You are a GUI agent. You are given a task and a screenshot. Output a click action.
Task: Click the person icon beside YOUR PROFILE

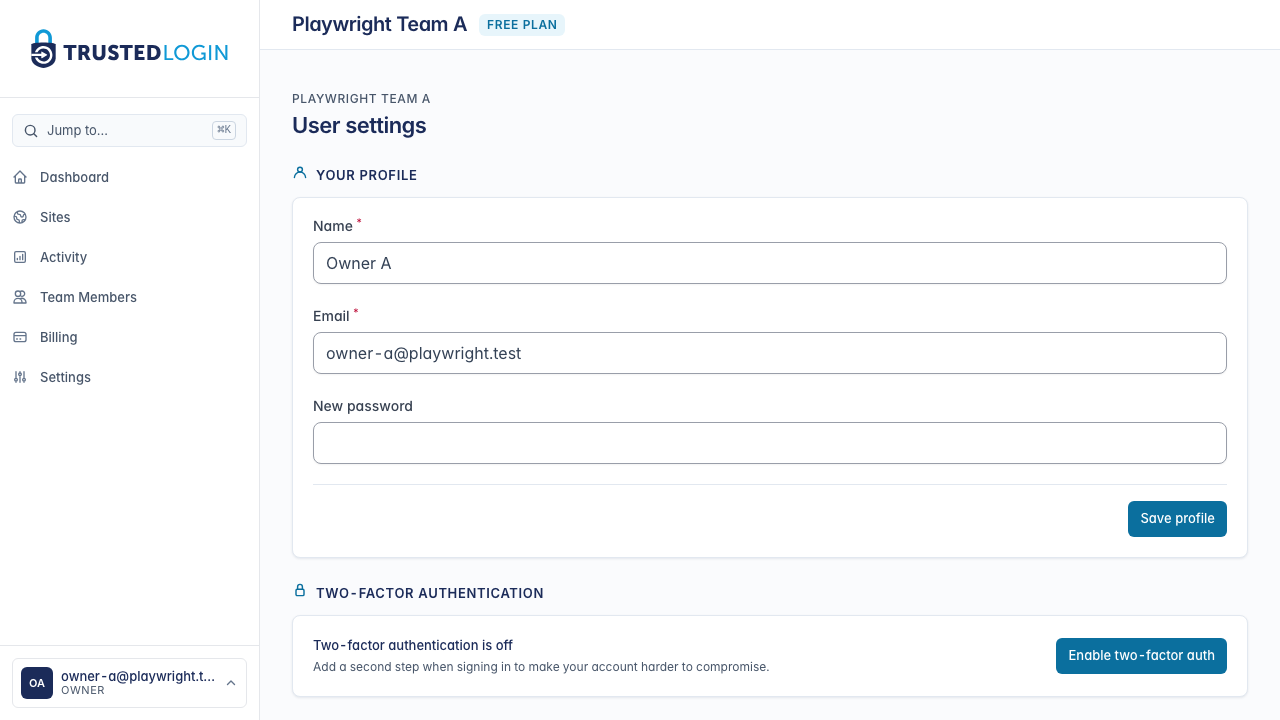tap(299, 172)
